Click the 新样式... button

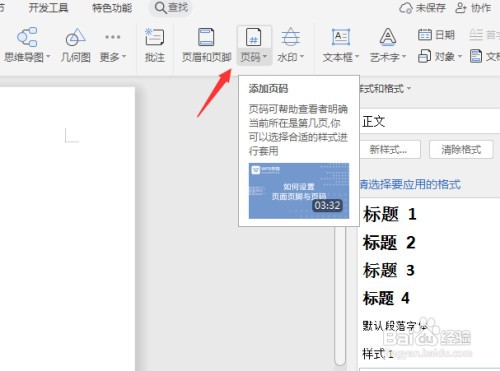[390, 150]
